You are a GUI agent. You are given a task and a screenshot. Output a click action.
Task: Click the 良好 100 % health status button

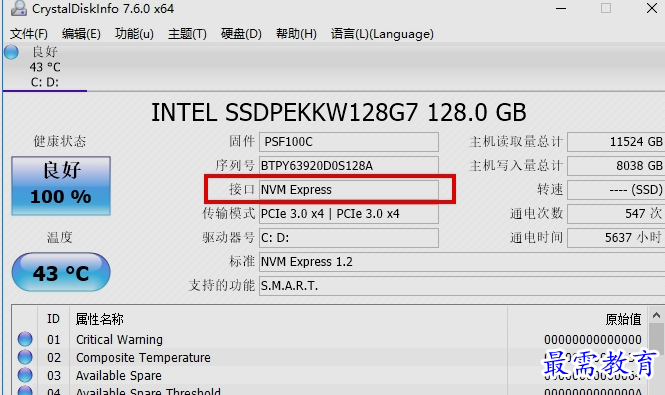(61, 186)
